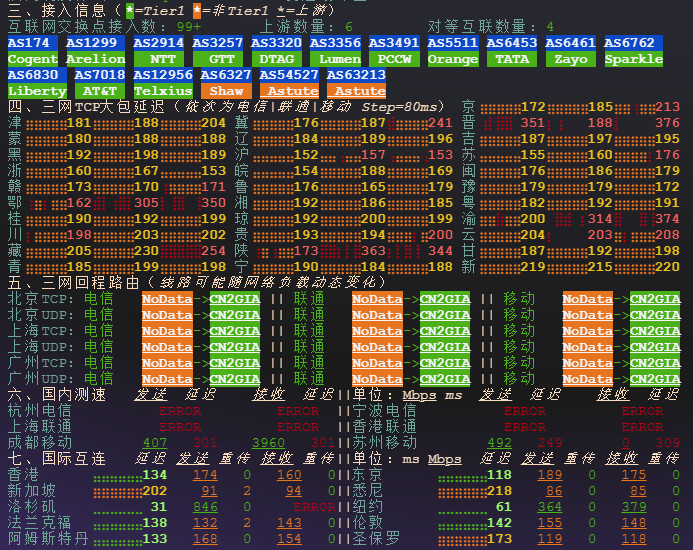Viewport: 693px width, 550px height.
Task: Click the AS3257 number
Action: (217, 43)
